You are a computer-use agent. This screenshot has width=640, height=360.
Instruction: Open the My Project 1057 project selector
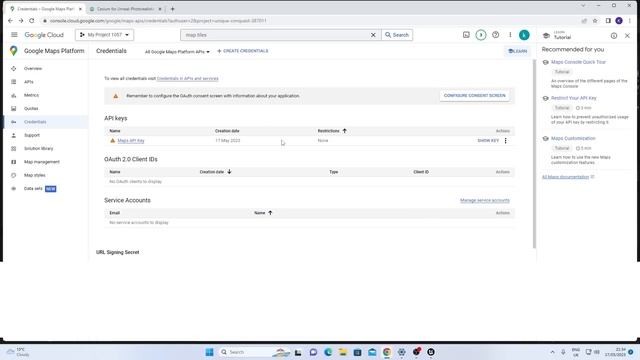(x=104, y=35)
